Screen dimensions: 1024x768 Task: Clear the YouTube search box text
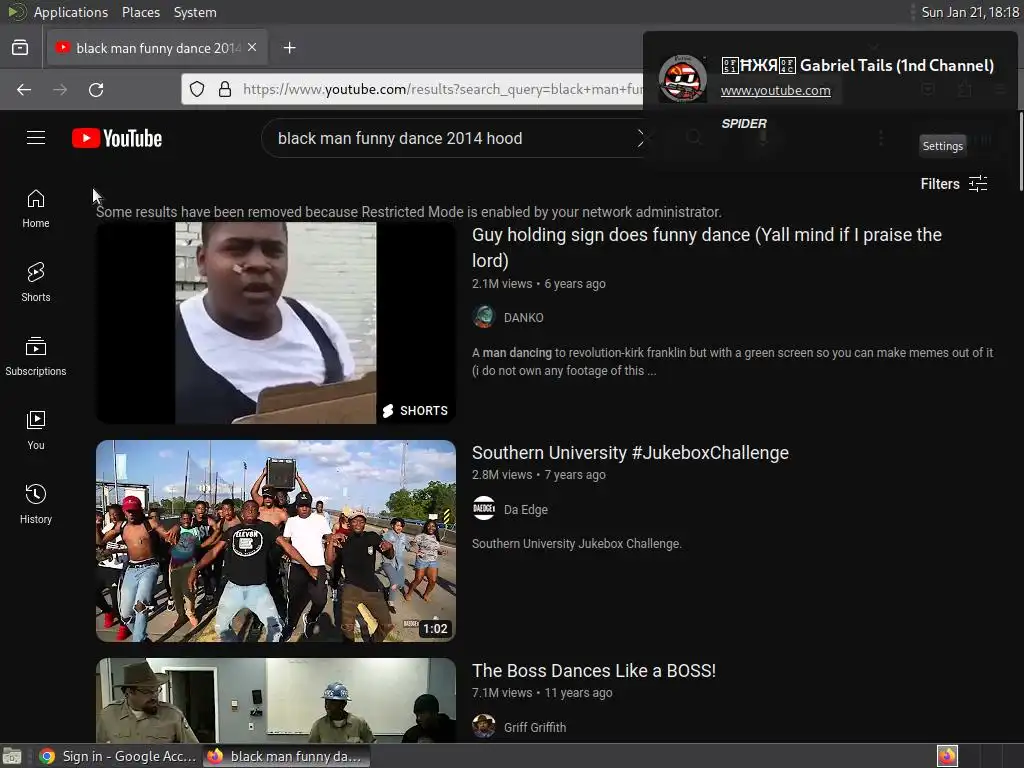[x=640, y=138]
